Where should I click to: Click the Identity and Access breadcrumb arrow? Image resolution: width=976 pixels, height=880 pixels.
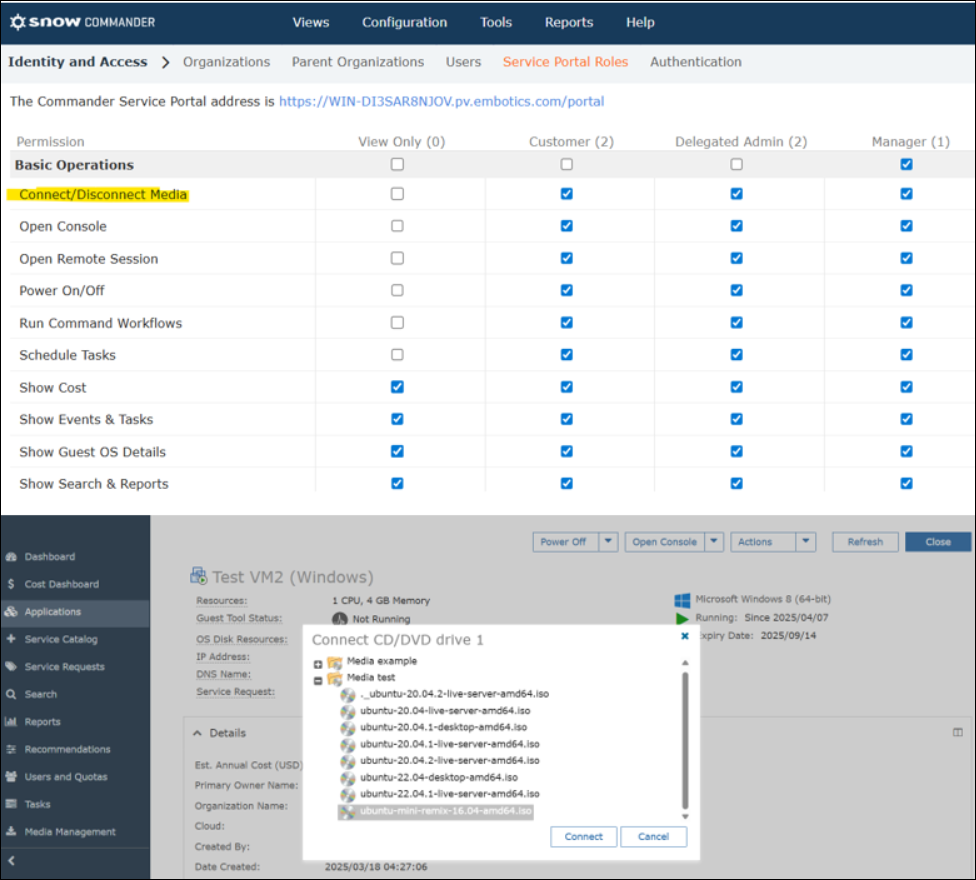click(x=165, y=62)
